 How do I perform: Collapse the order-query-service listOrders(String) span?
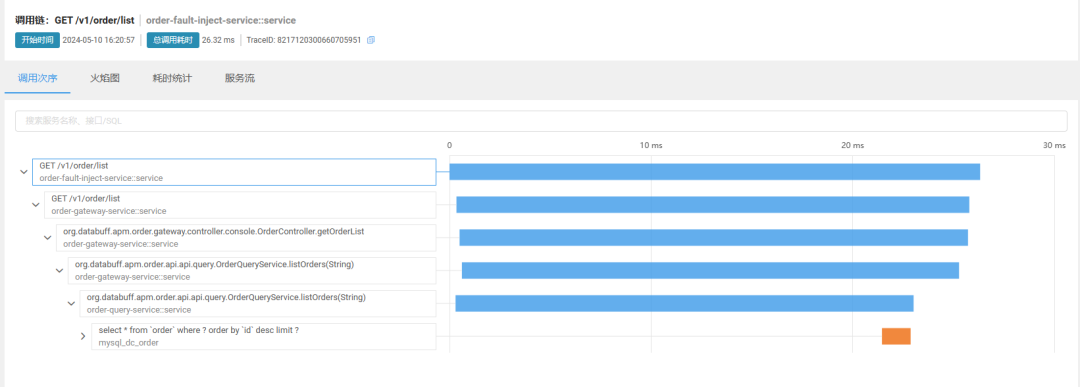(x=71, y=304)
